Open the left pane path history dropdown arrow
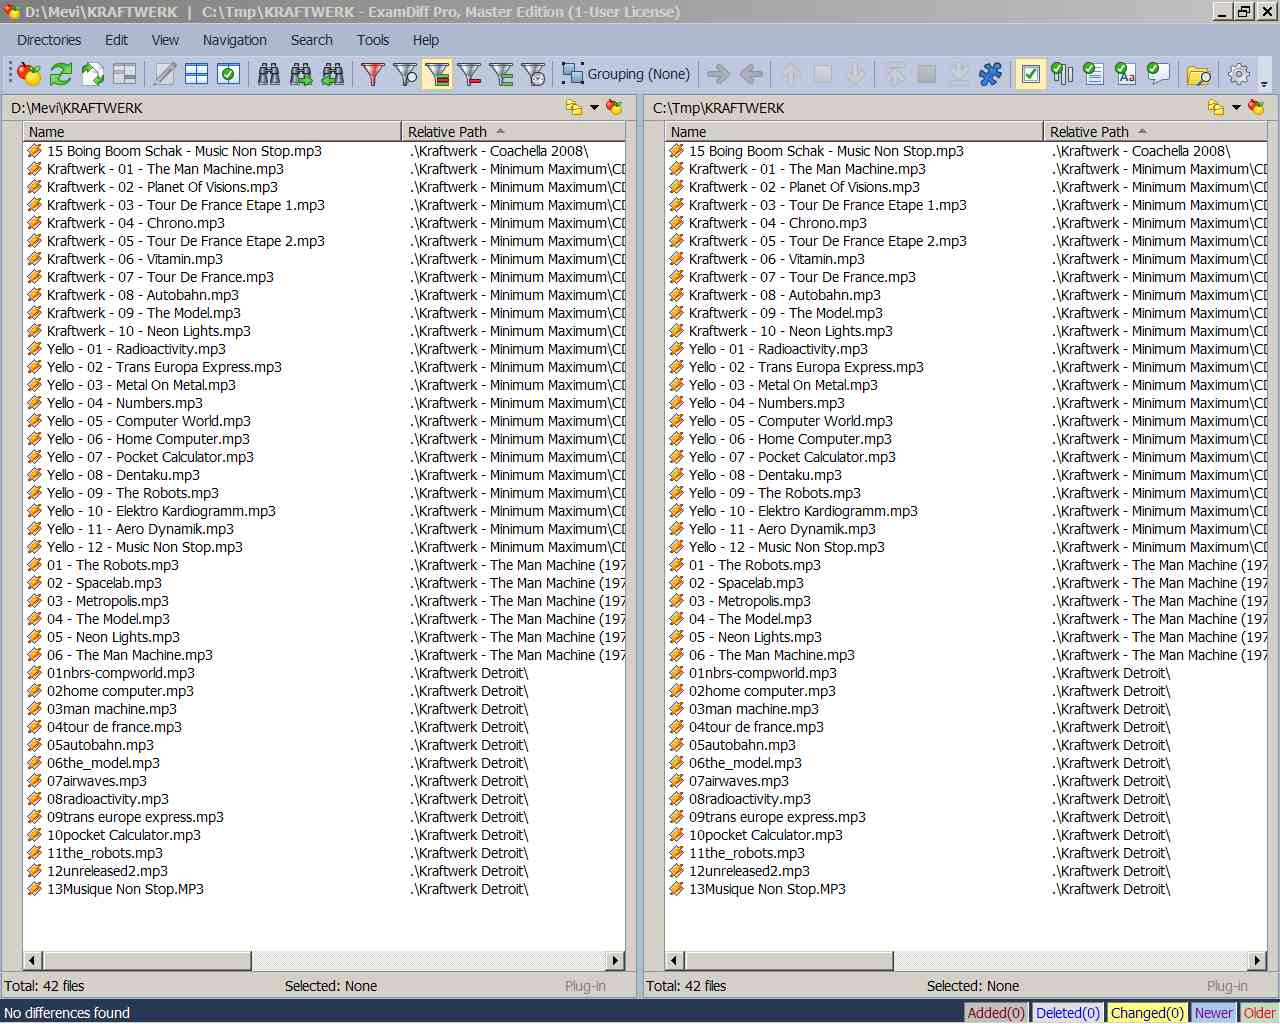This screenshot has width=1280, height=1024. pos(594,107)
